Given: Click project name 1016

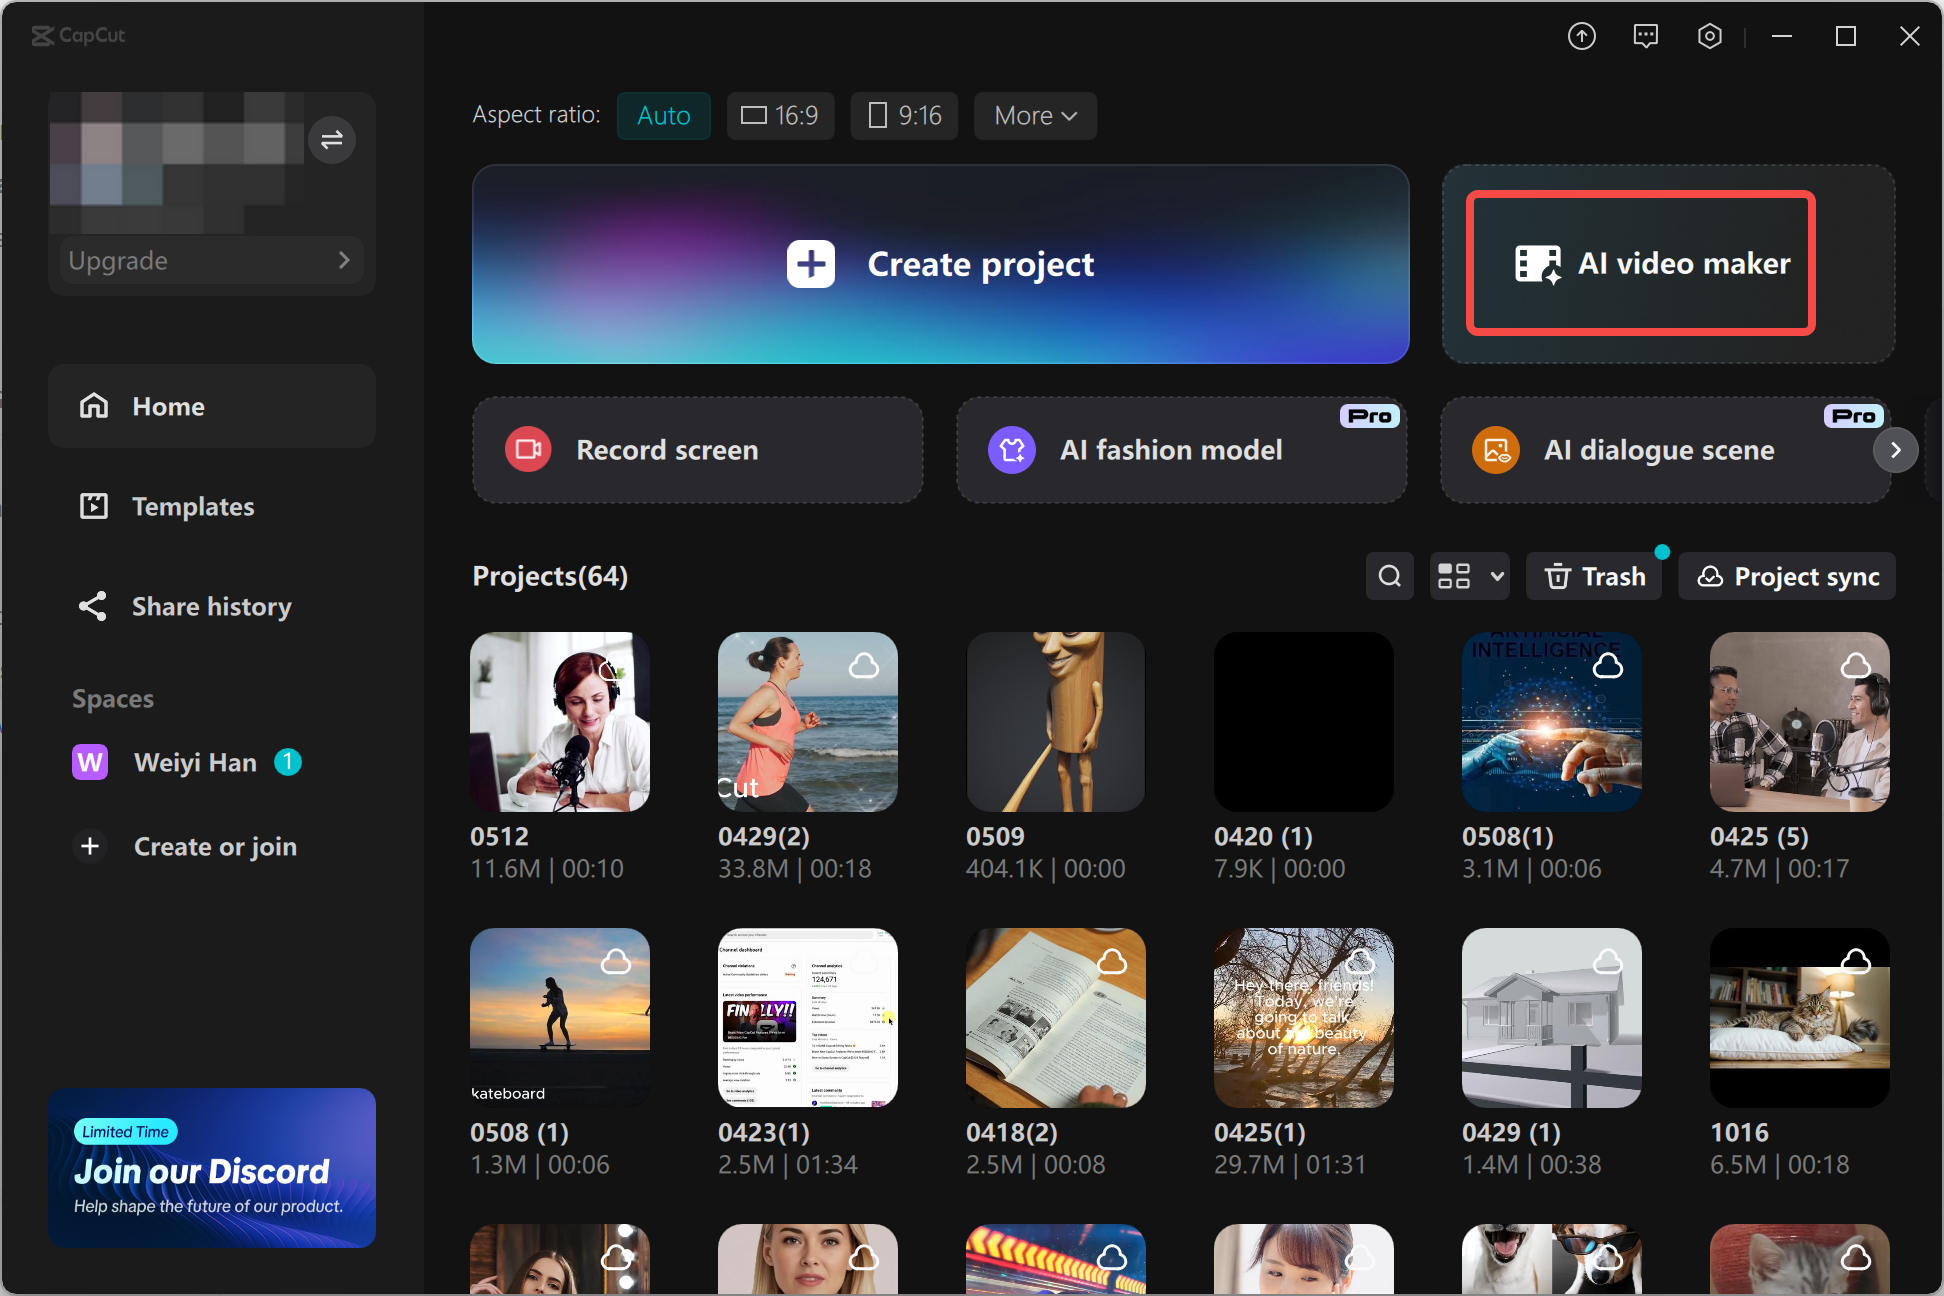Looking at the screenshot, I should [1740, 1132].
